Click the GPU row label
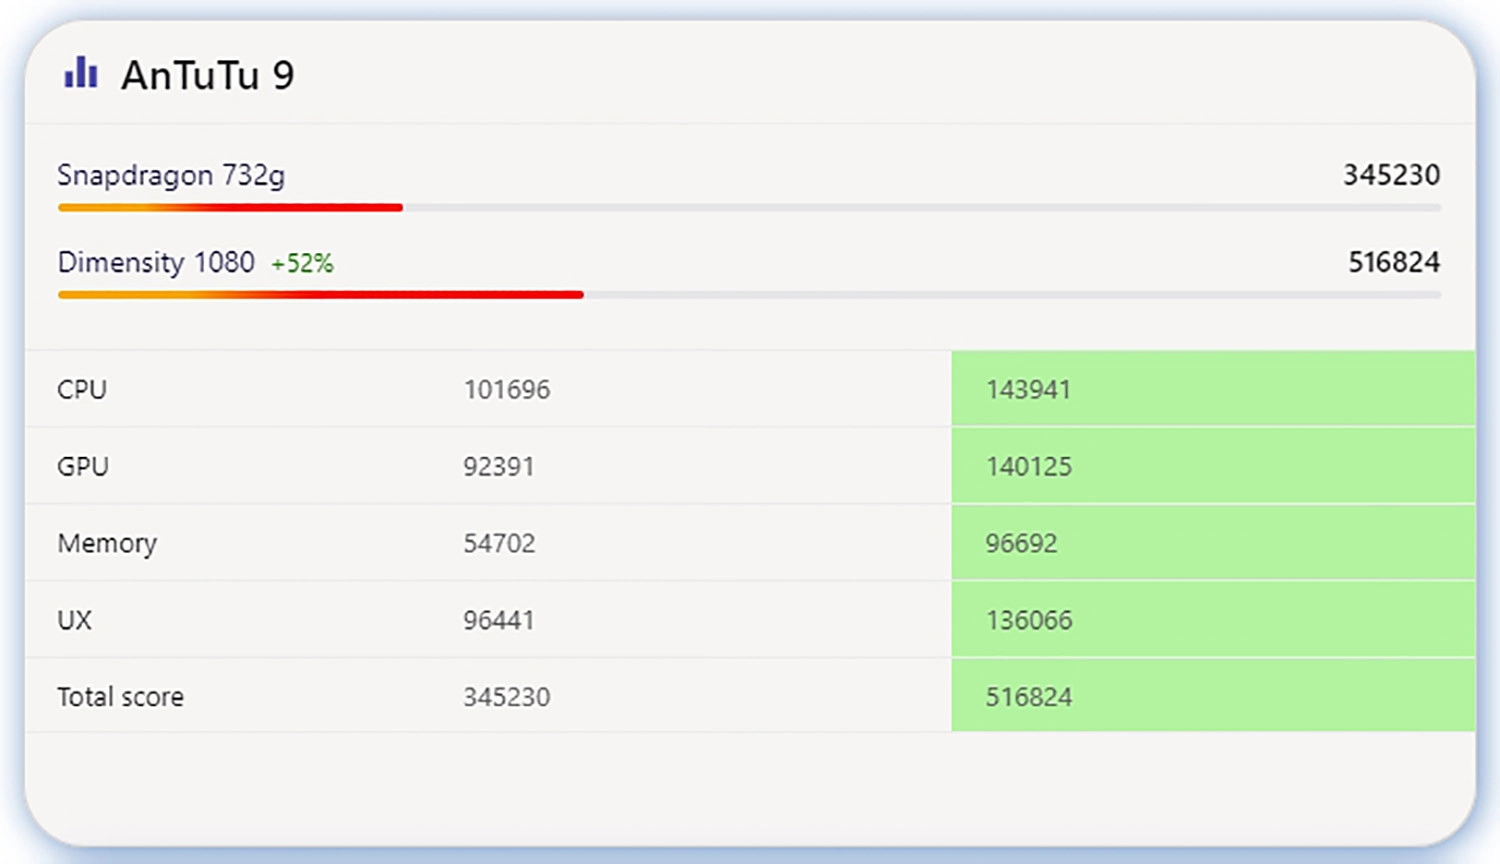 pos(83,466)
